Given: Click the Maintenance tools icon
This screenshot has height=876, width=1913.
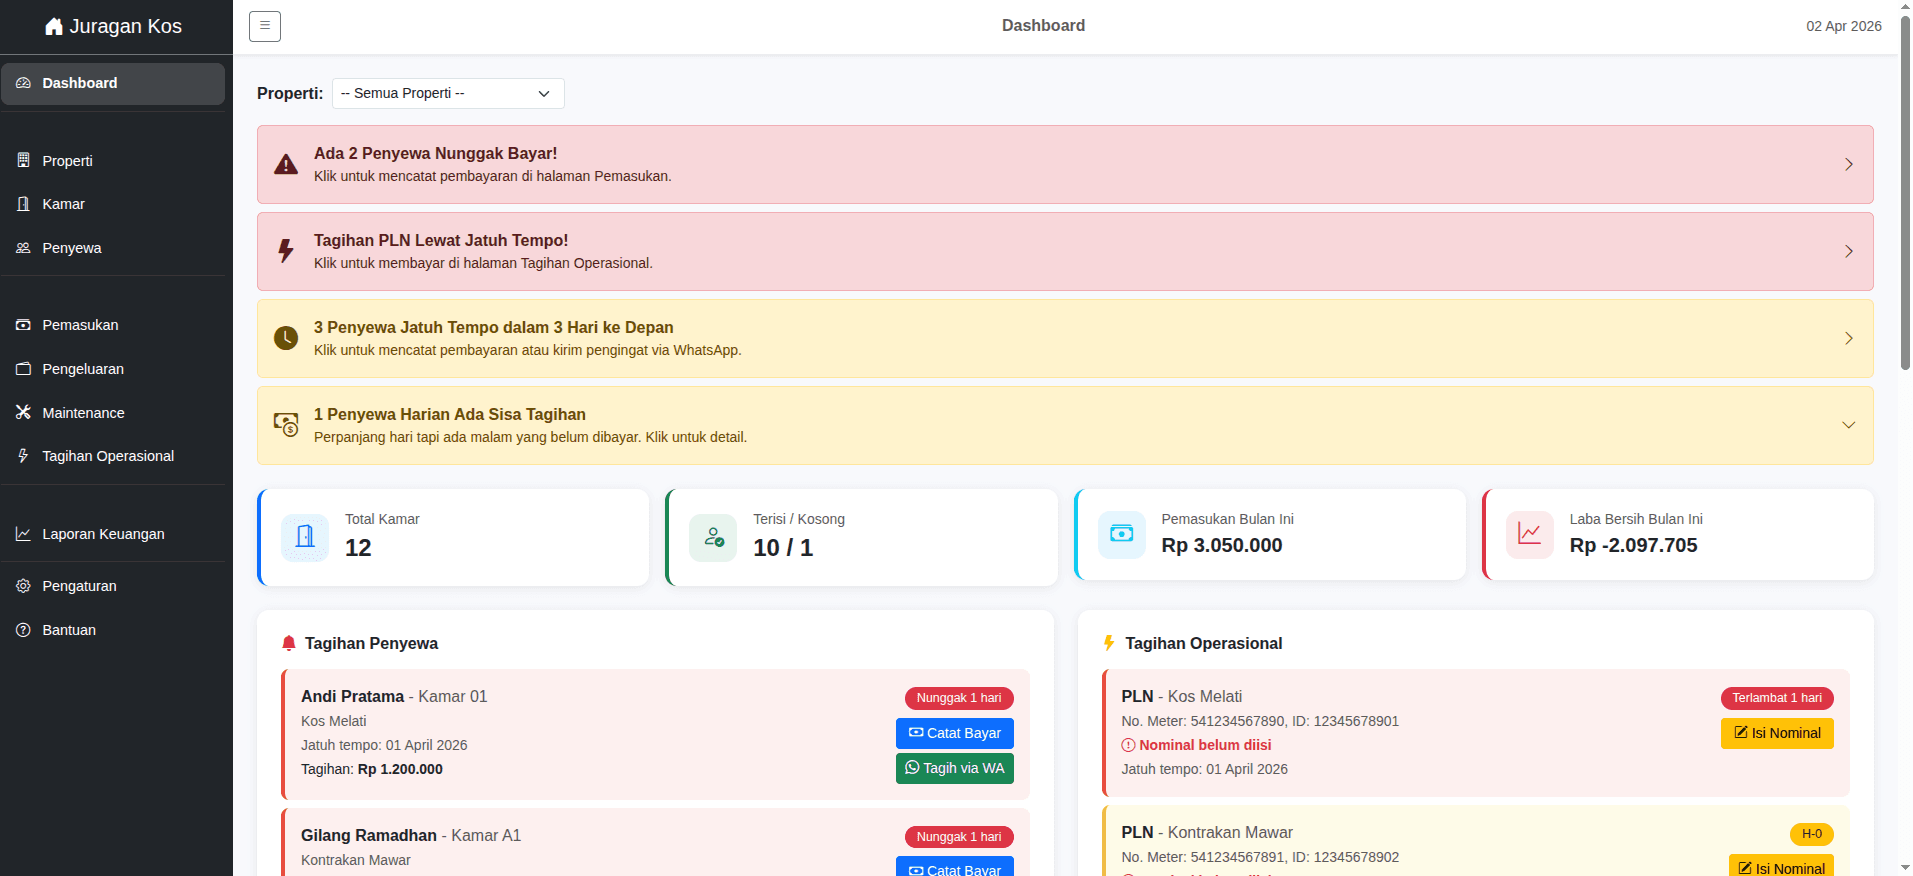Looking at the screenshot, I should 23,413.
